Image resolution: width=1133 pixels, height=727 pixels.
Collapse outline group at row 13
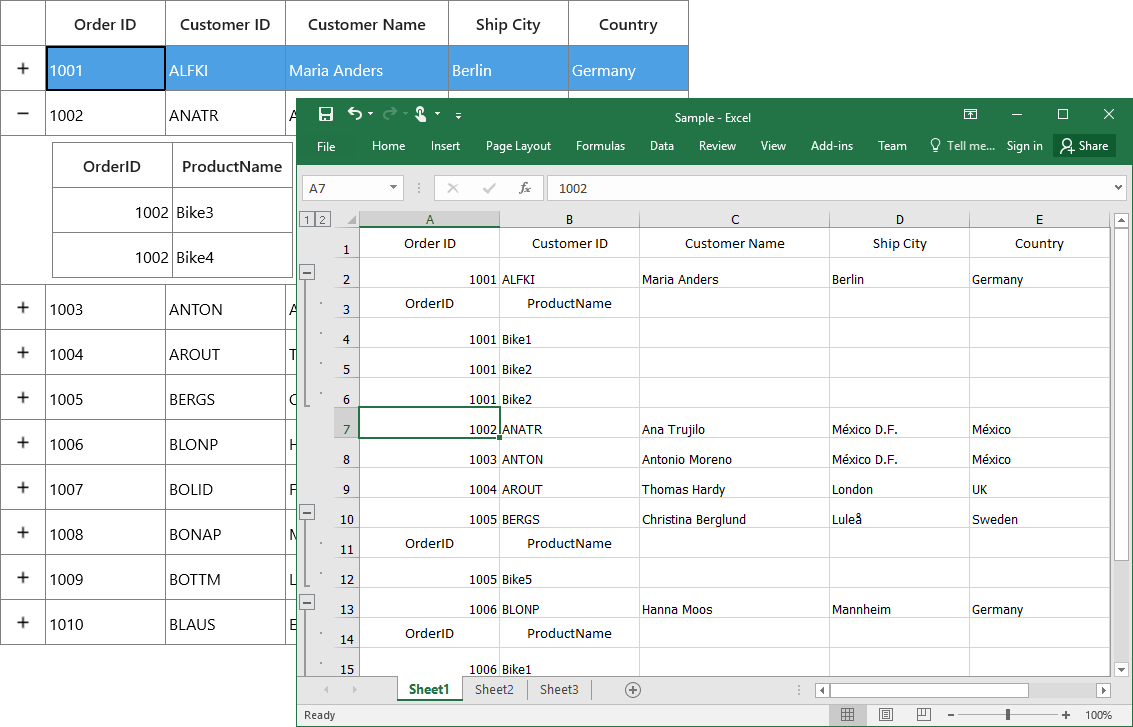click(x=307, y=602)
